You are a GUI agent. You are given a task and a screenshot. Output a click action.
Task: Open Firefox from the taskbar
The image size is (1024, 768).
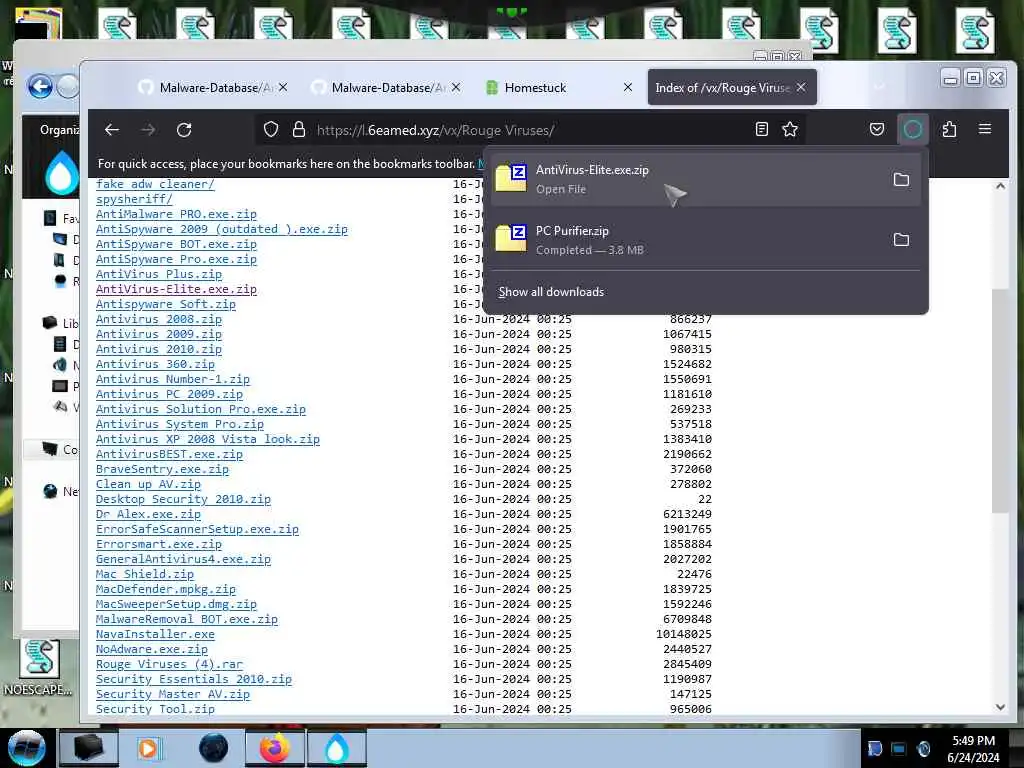pos(274,748)
